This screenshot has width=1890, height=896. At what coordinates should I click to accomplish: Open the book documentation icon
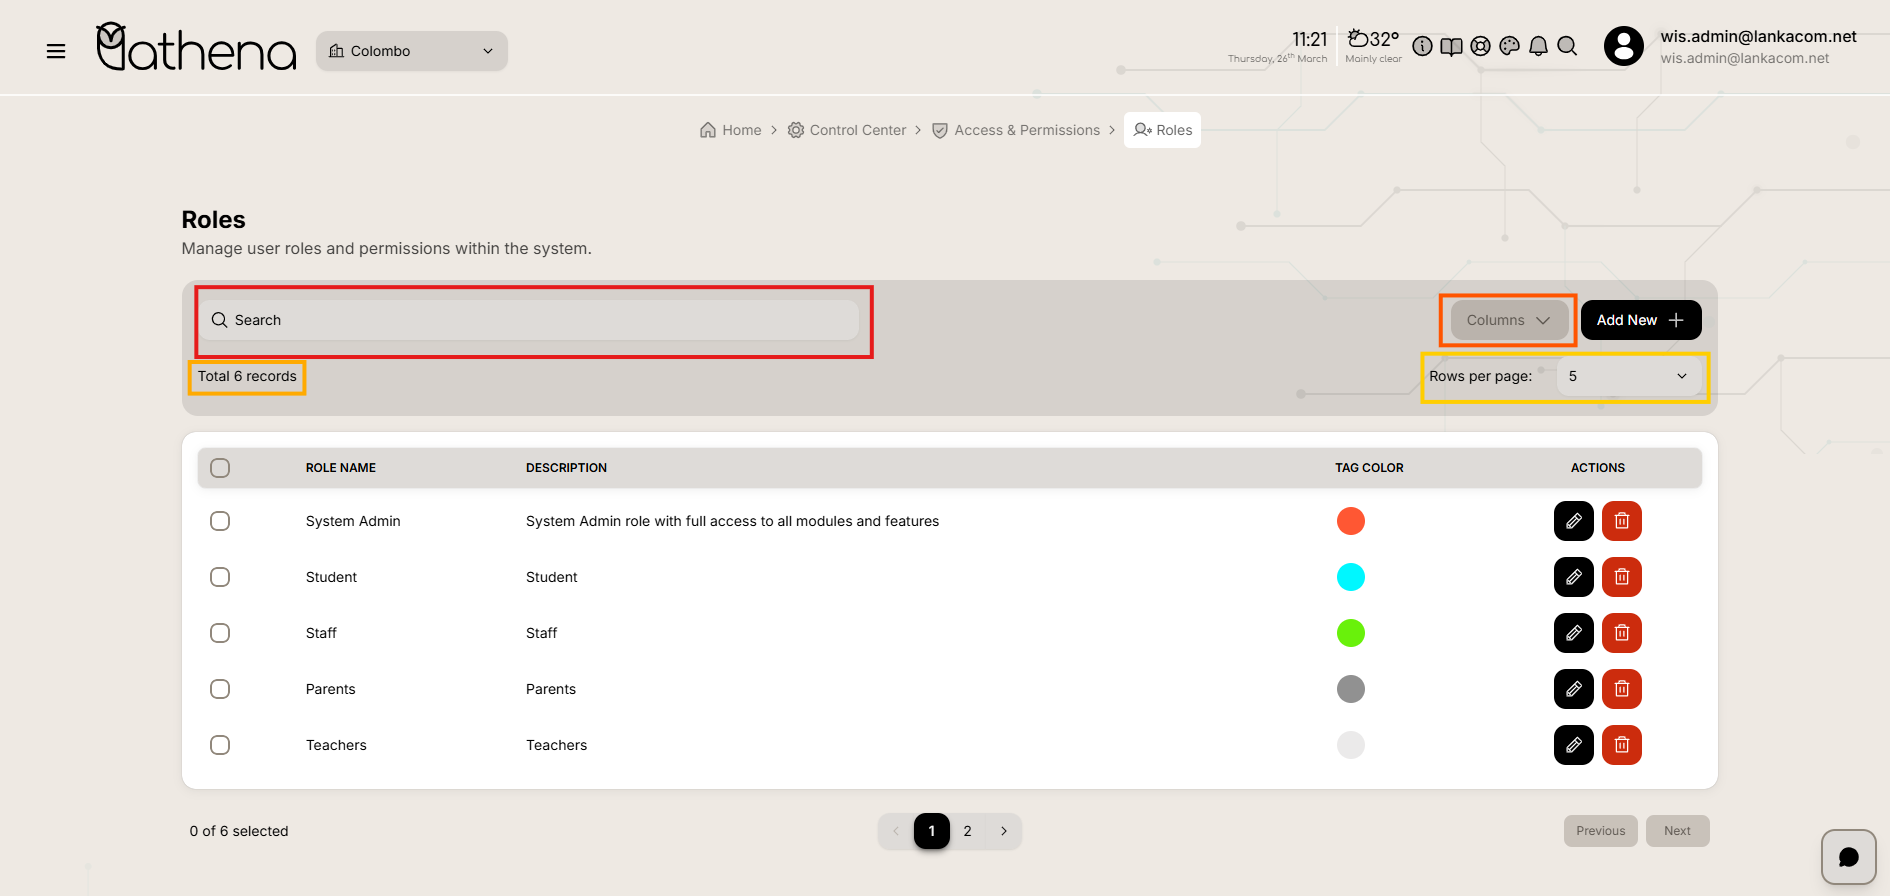1451,46
